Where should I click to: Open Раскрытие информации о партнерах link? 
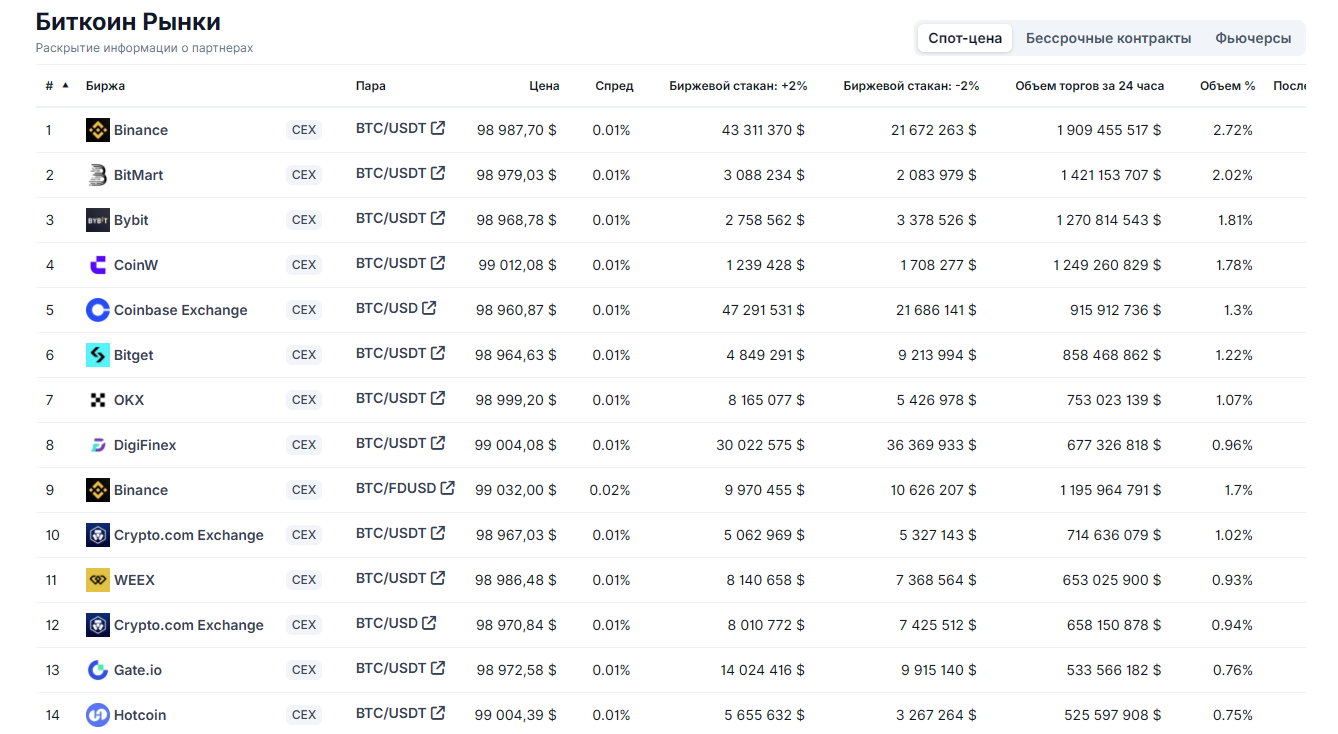coord(144,48)
